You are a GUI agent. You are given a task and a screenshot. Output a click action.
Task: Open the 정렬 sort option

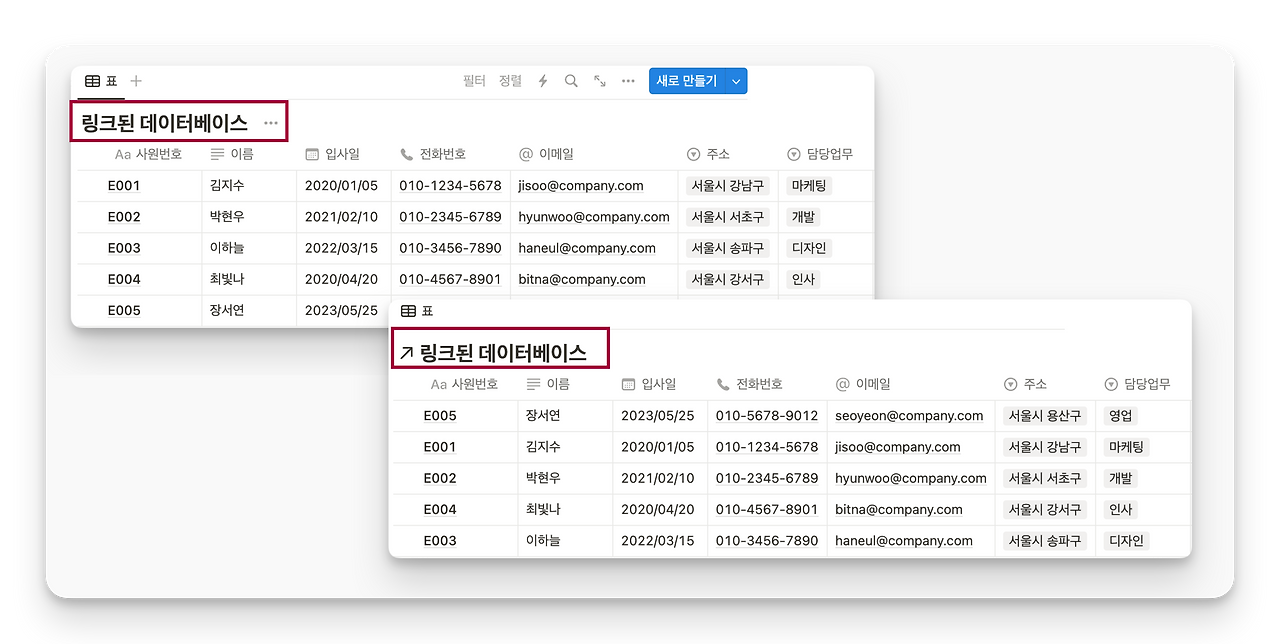click(510, 81)
